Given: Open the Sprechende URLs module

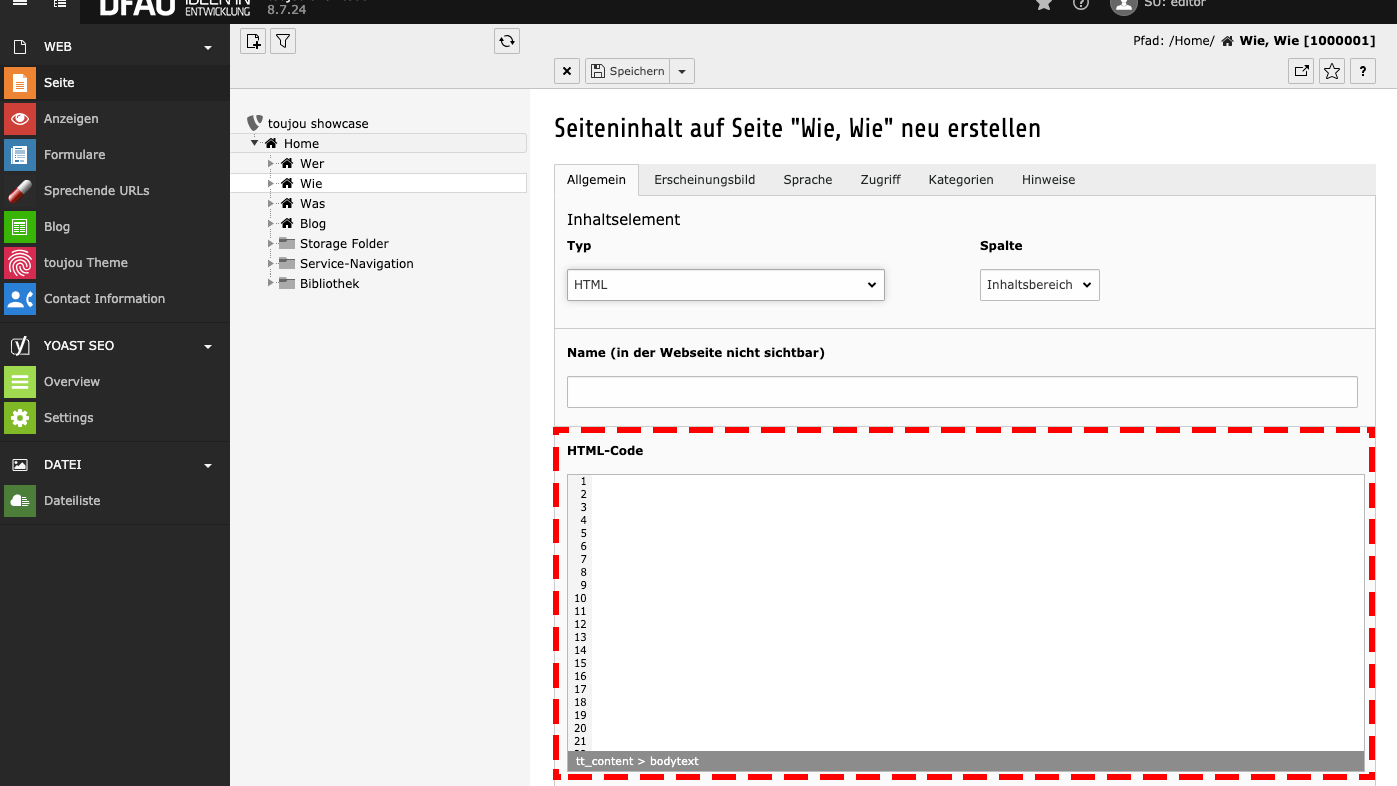Looking at the screenshot, I should point(96,191).
